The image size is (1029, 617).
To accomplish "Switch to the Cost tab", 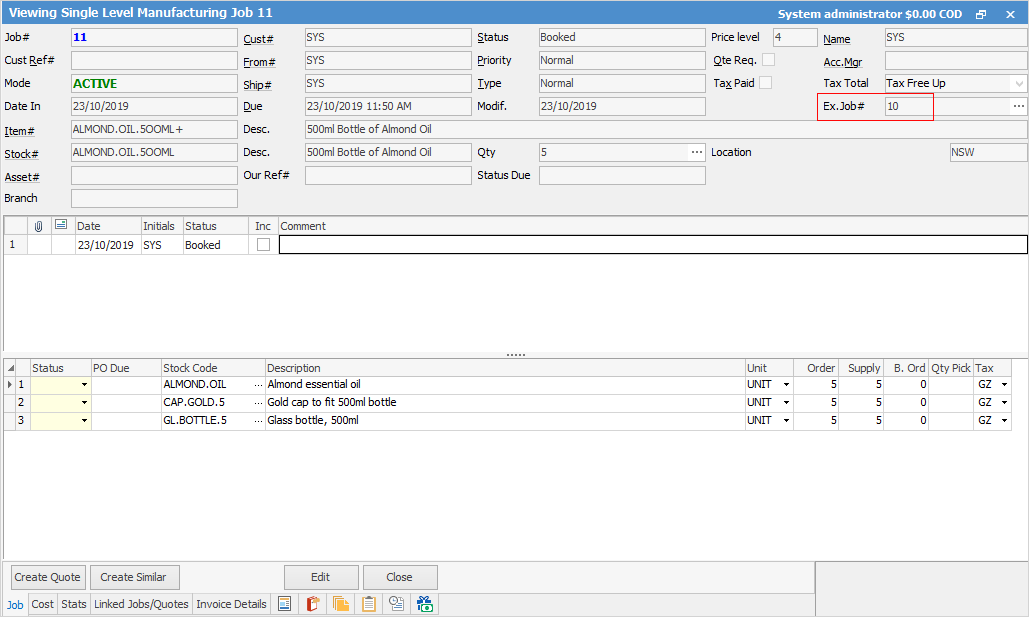I will click(42, 604).
